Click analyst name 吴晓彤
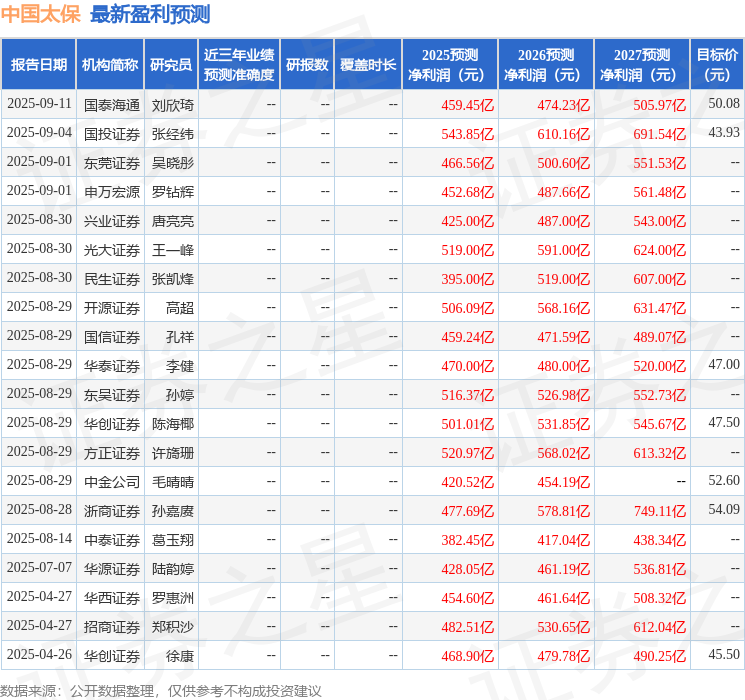This screenshot has height=700, width=745. click(x=172, y=163)
